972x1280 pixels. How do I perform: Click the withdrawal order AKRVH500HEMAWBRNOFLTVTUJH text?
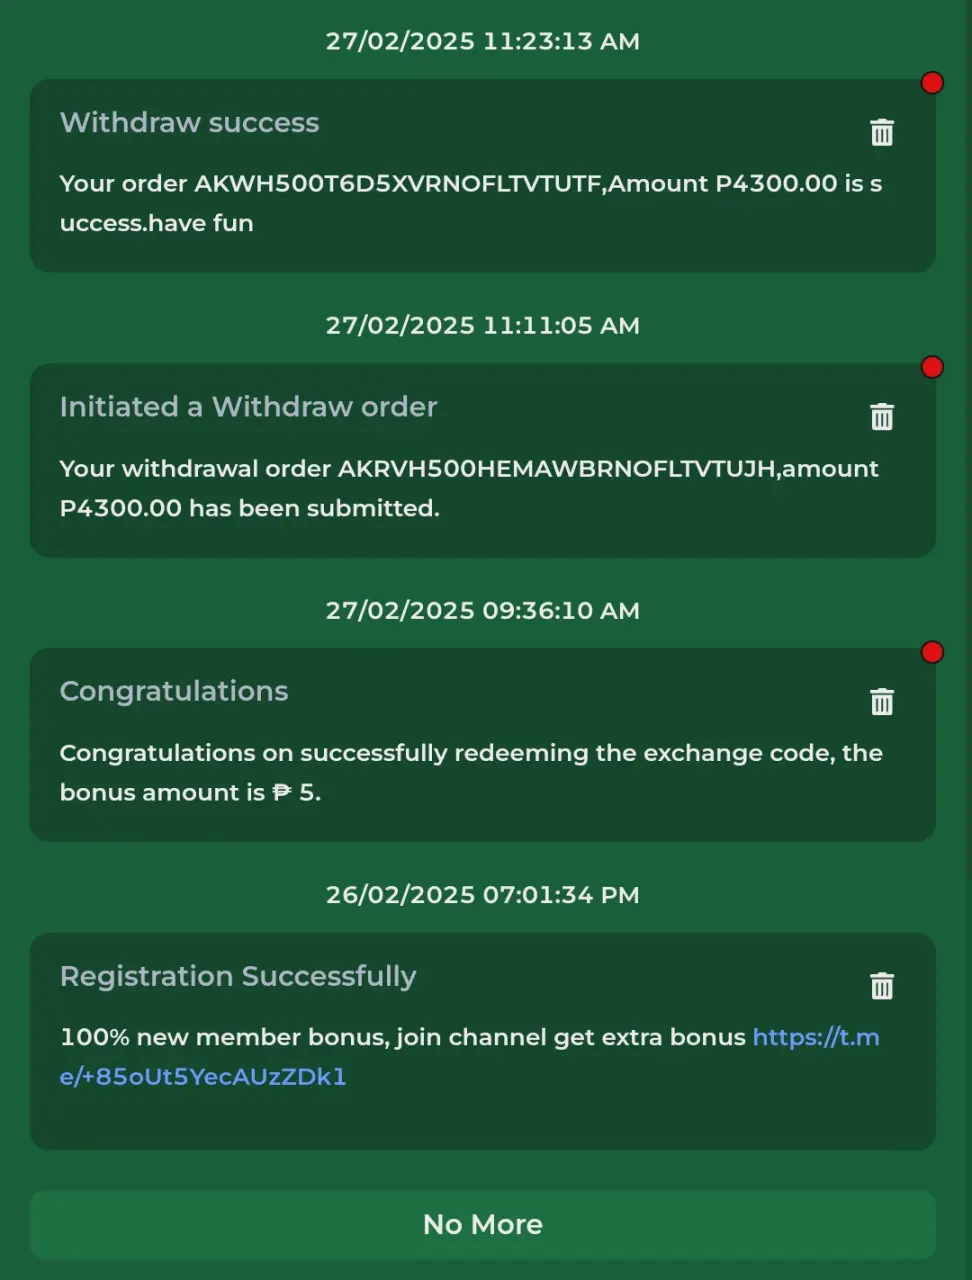tap(469, 488)
